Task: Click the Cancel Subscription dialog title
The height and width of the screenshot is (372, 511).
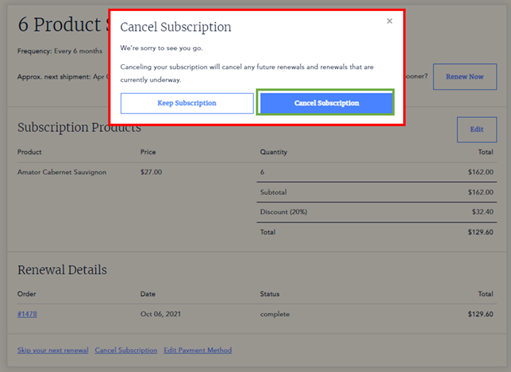Action: click(x=176, y=27)
